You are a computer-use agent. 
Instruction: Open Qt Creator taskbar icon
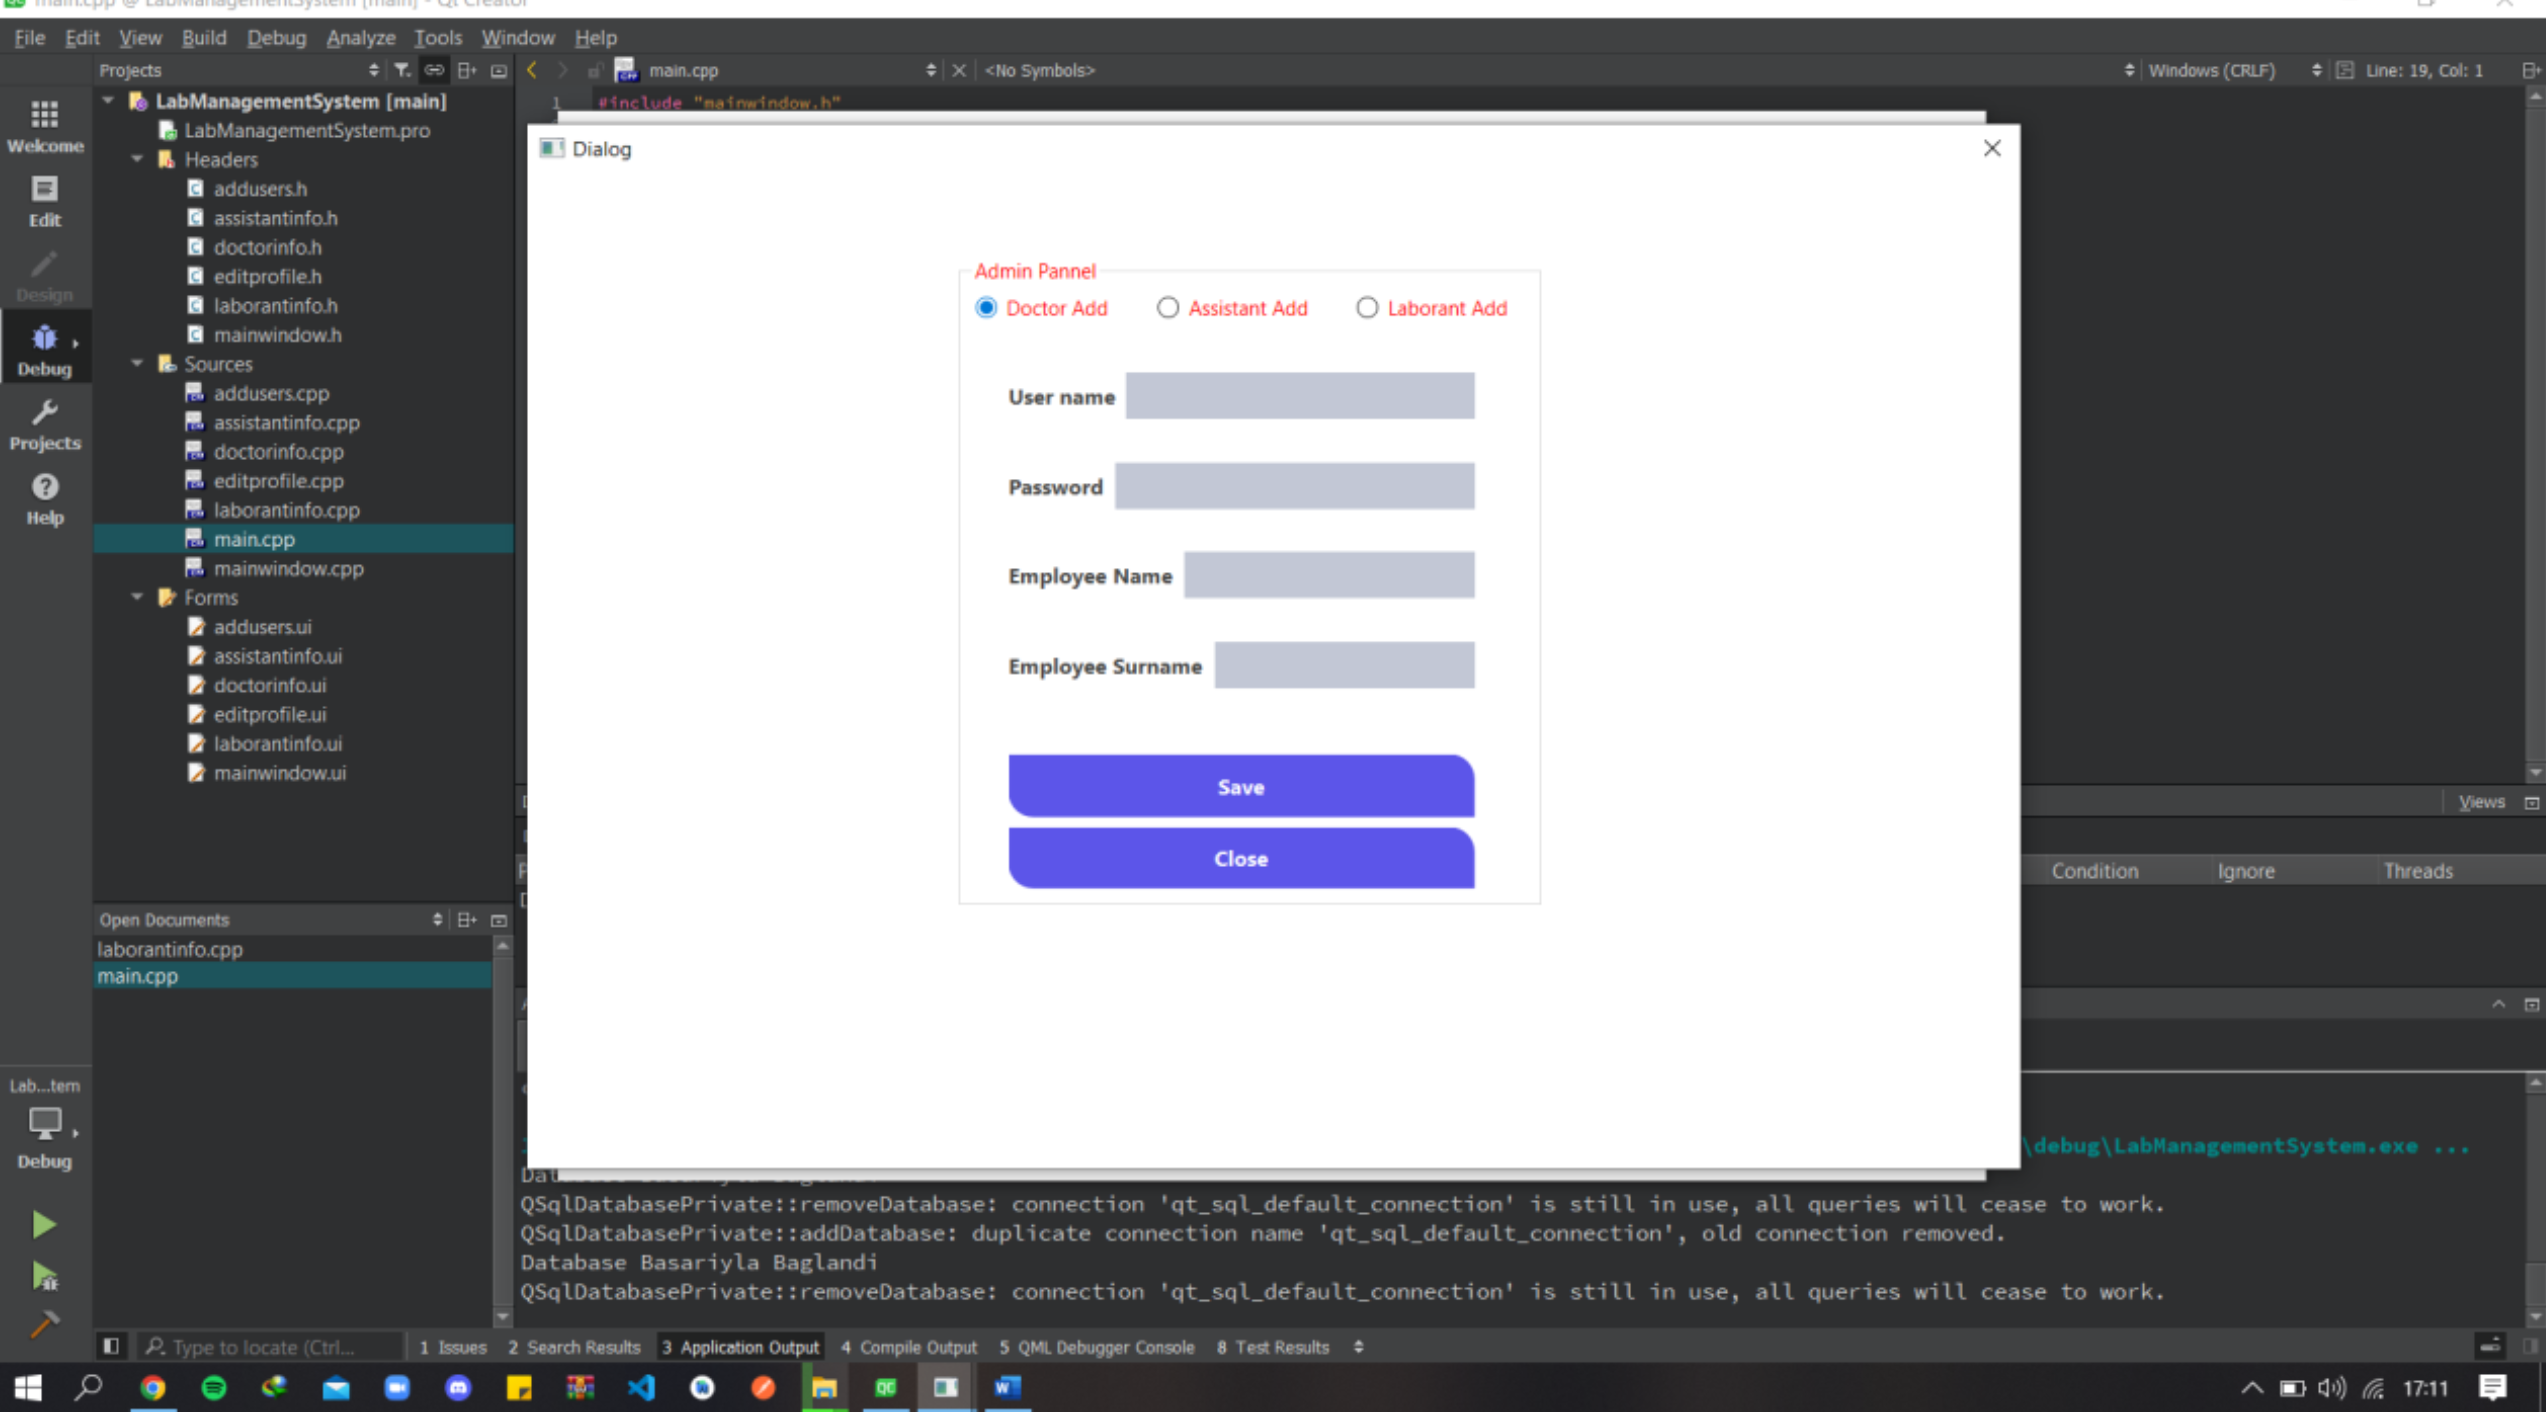(886, 1387)
